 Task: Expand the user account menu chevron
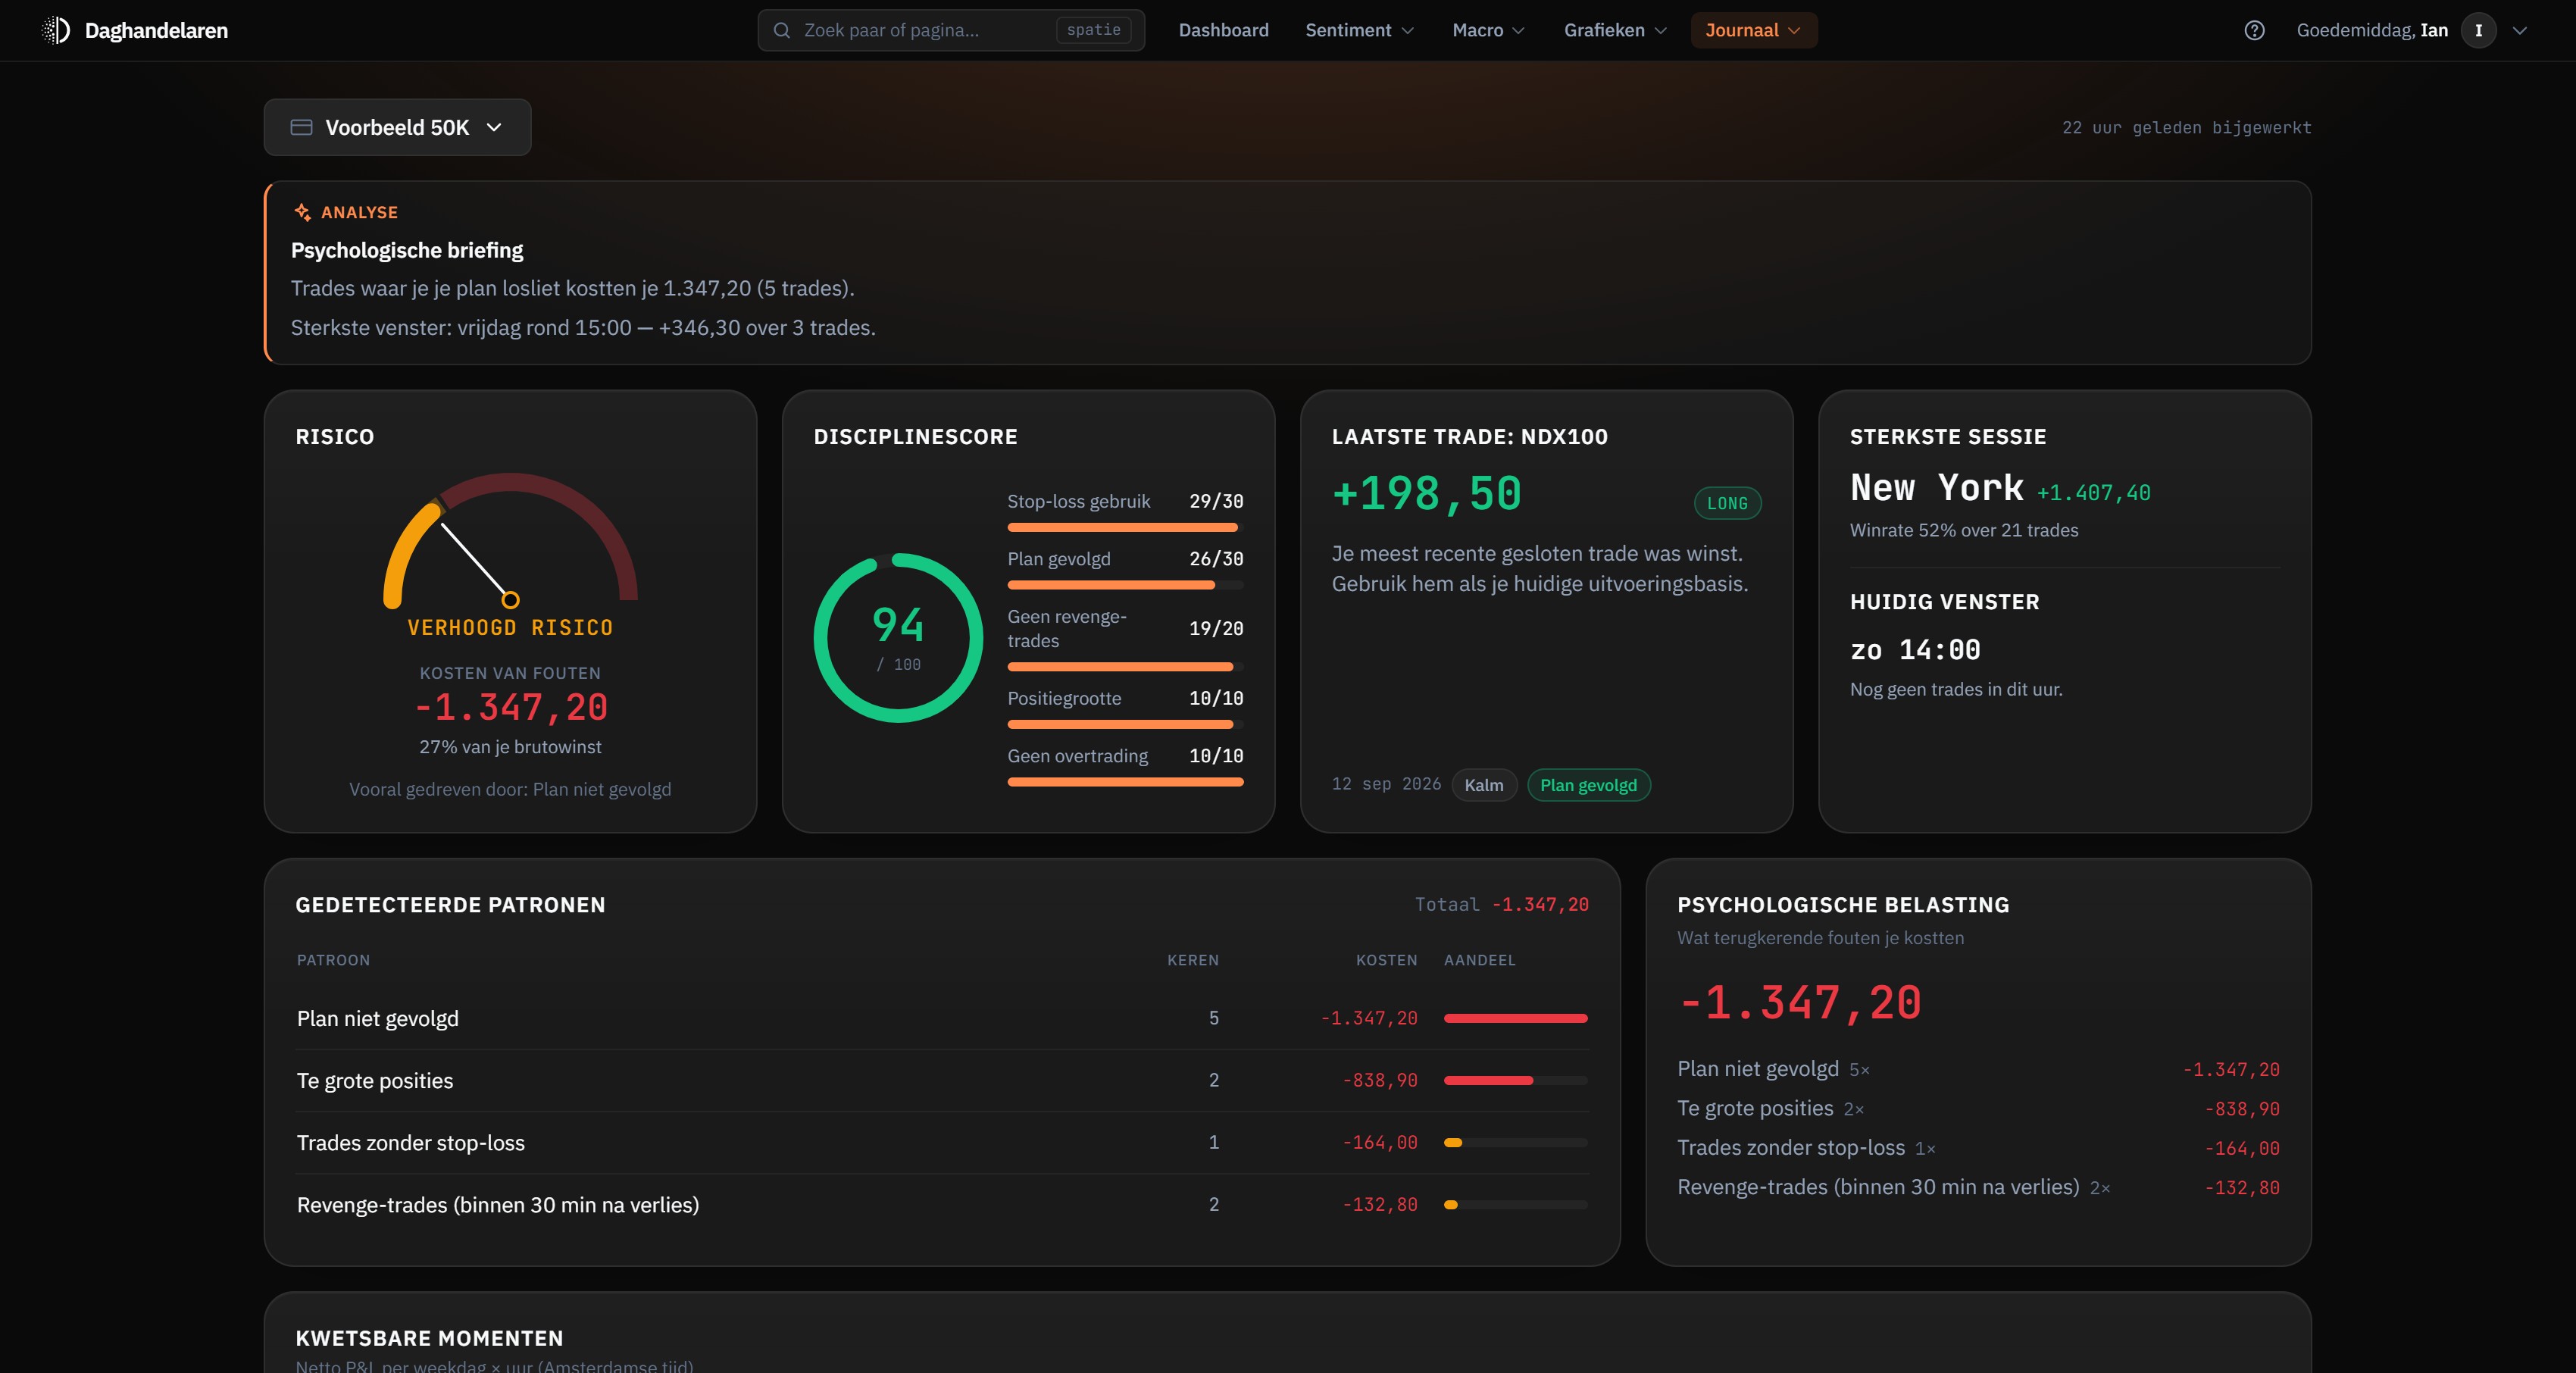[2520, 30]
